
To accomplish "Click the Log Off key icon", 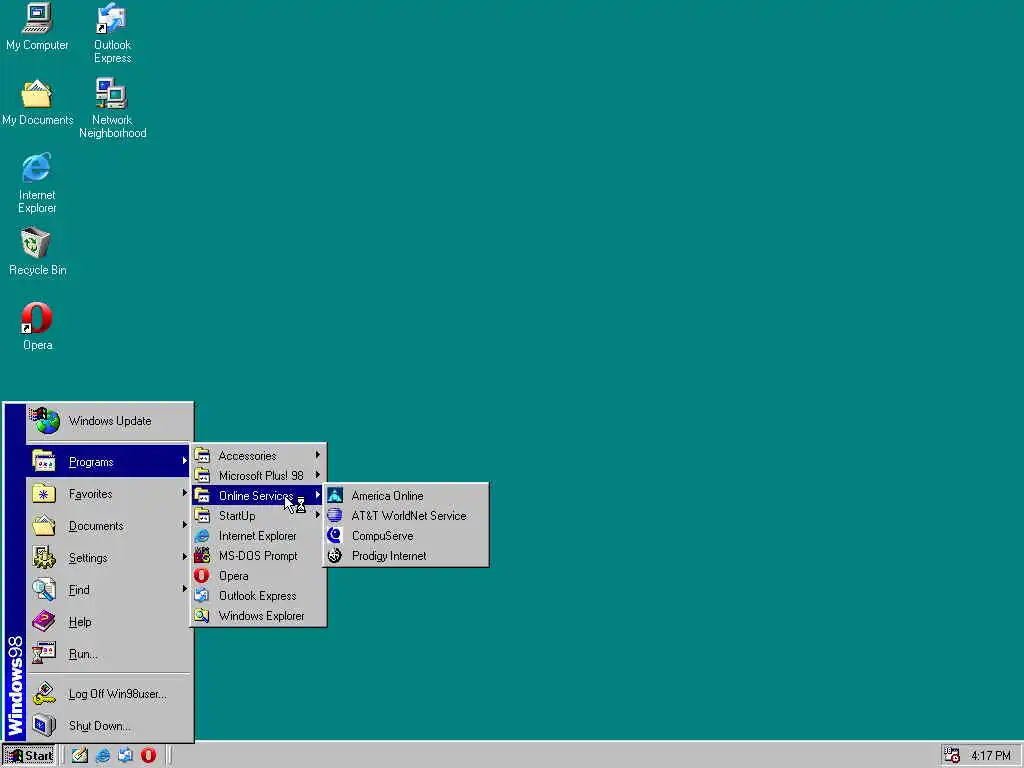I will (44, 694).
